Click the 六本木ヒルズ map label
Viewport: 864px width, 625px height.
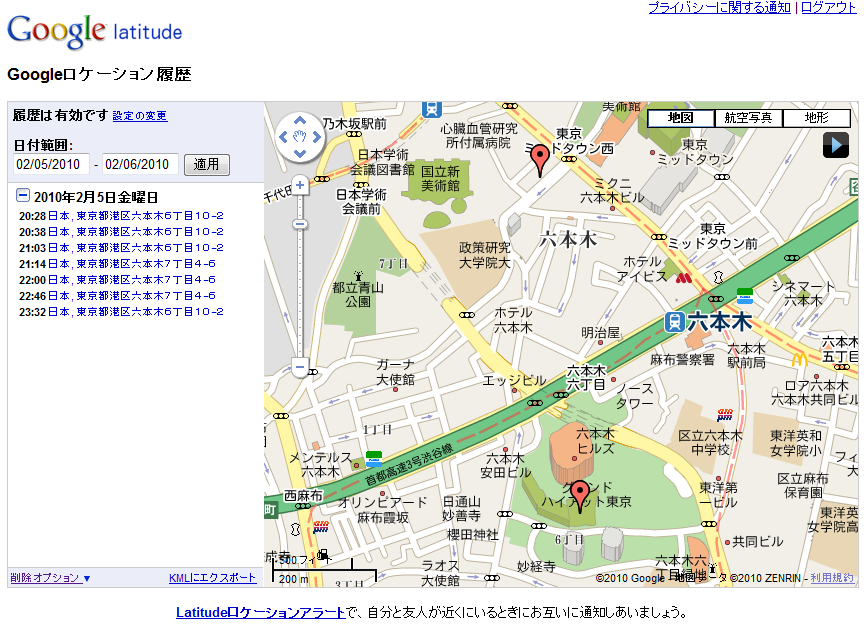point(595,441)
